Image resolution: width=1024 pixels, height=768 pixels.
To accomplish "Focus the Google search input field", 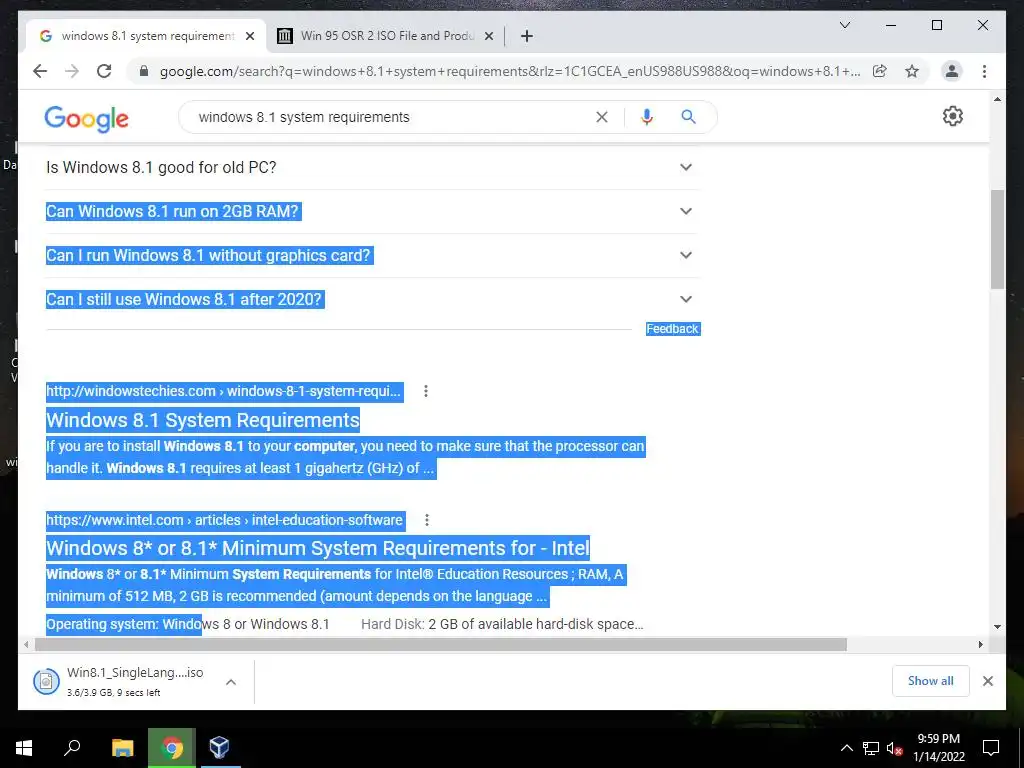I will click(x=392, y=117).
